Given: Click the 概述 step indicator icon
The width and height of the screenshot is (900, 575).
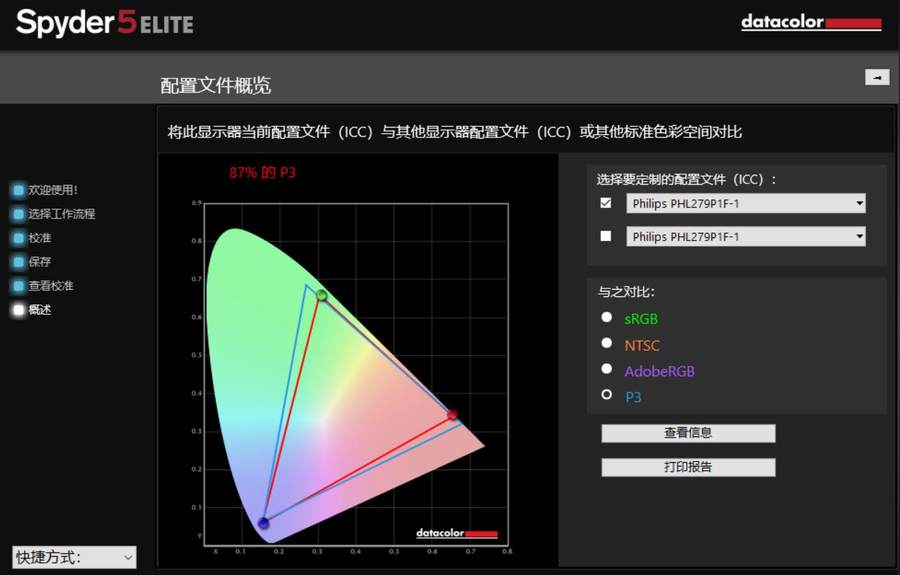Looking at the screenshot, I should pos(18,310).
